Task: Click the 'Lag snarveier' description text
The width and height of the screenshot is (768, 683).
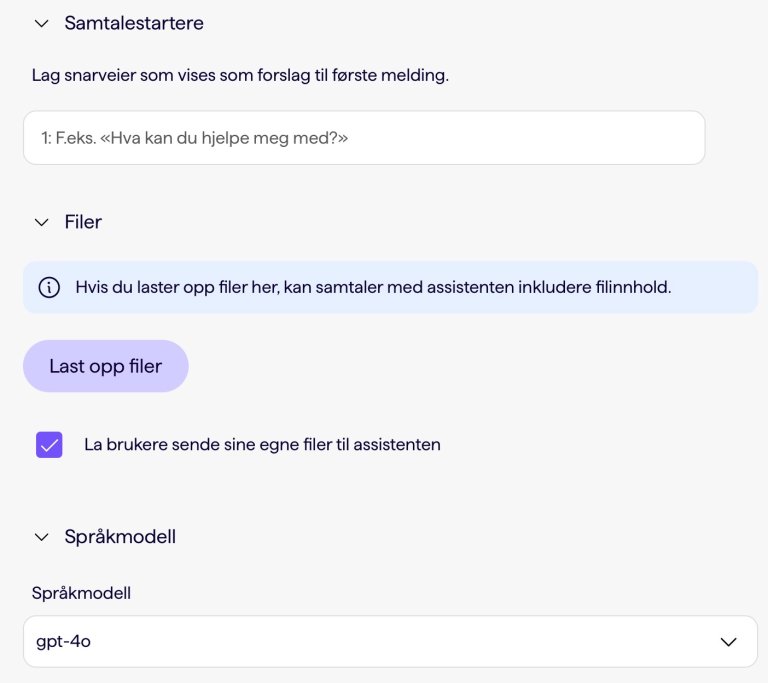Action: (x=240, y=75)
